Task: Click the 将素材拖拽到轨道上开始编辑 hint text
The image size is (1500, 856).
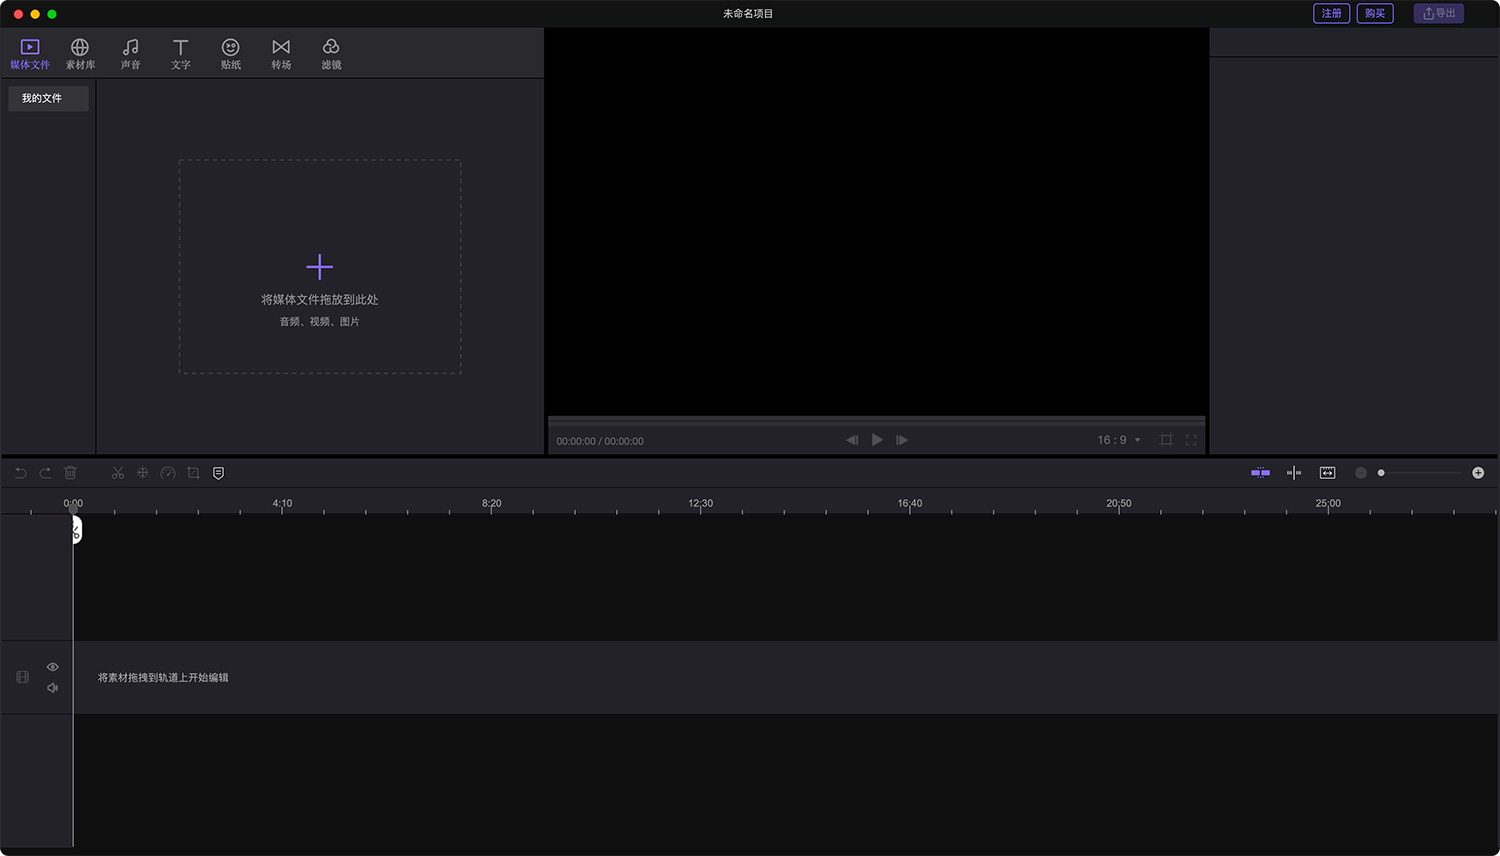Action: click(x=163, y=678)
